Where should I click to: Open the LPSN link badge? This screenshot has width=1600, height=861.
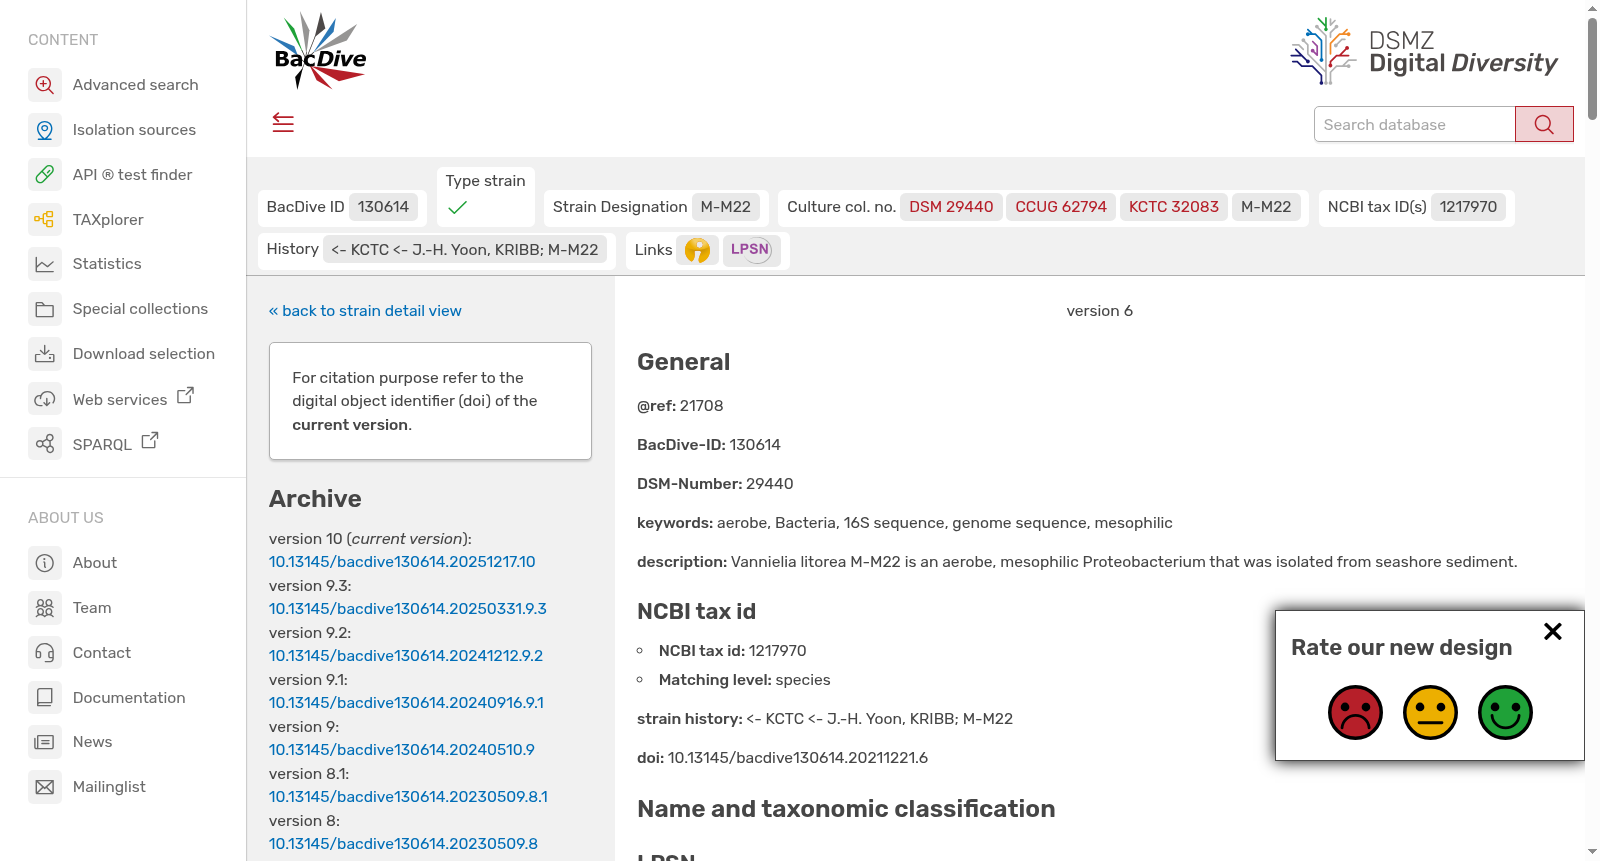(750, 250)
